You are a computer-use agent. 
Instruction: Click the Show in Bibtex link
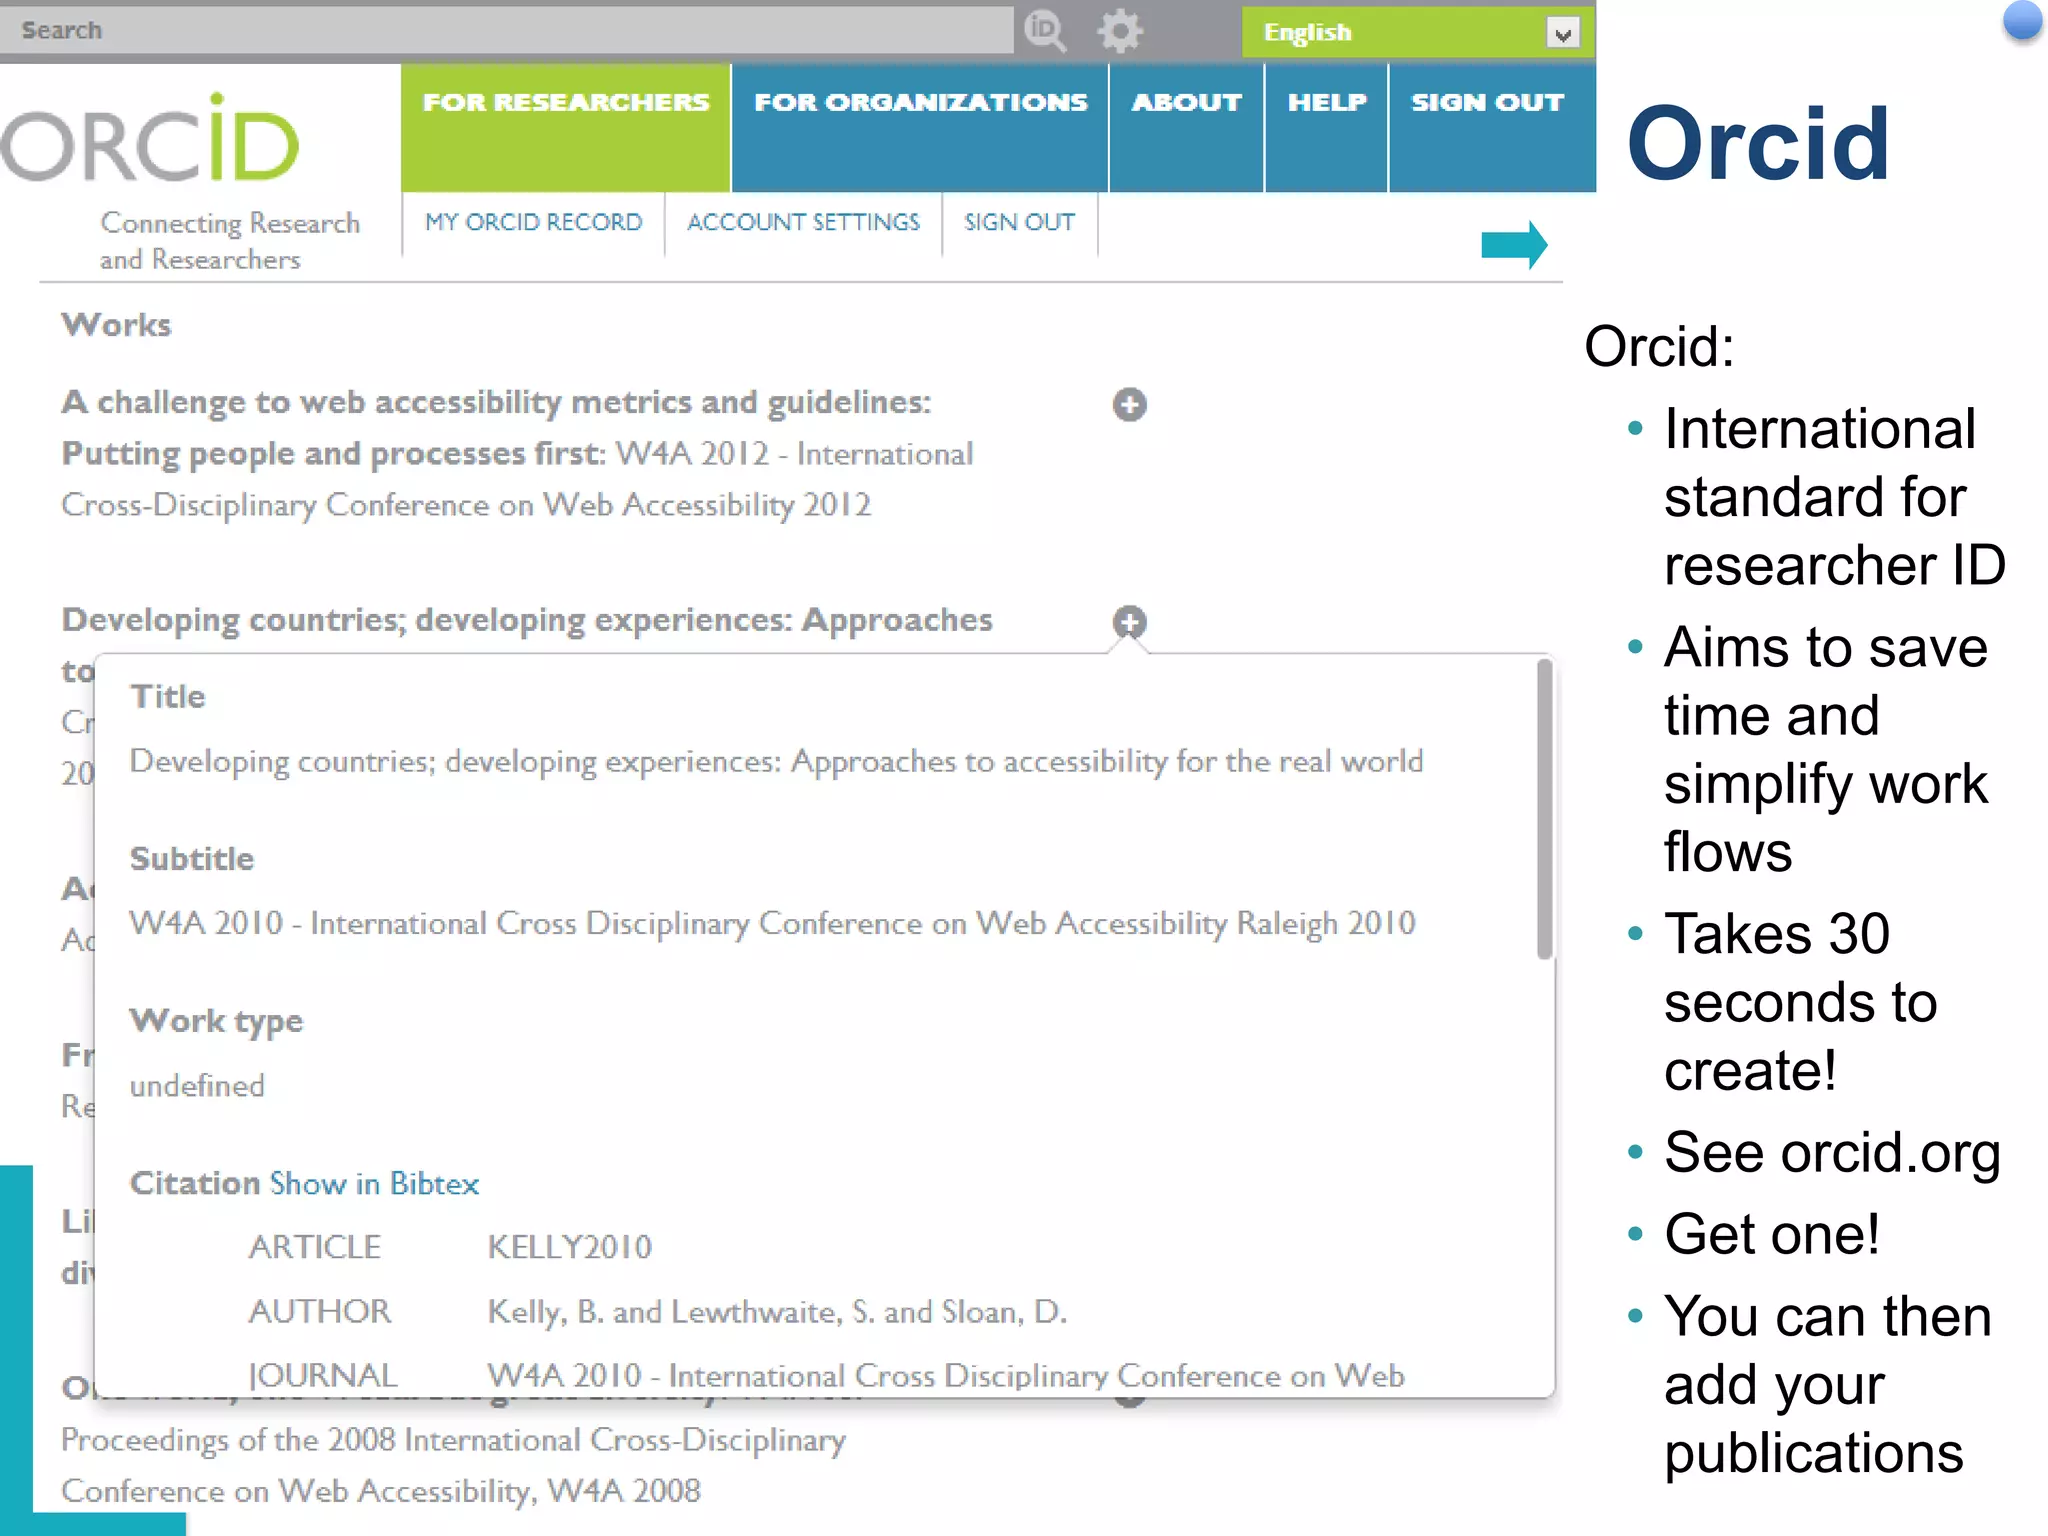pyautogui.click(x=374, y=1184)
